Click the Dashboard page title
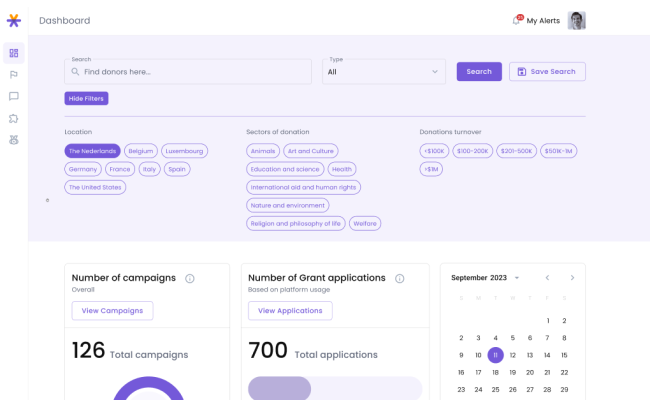 pos(65,20)
